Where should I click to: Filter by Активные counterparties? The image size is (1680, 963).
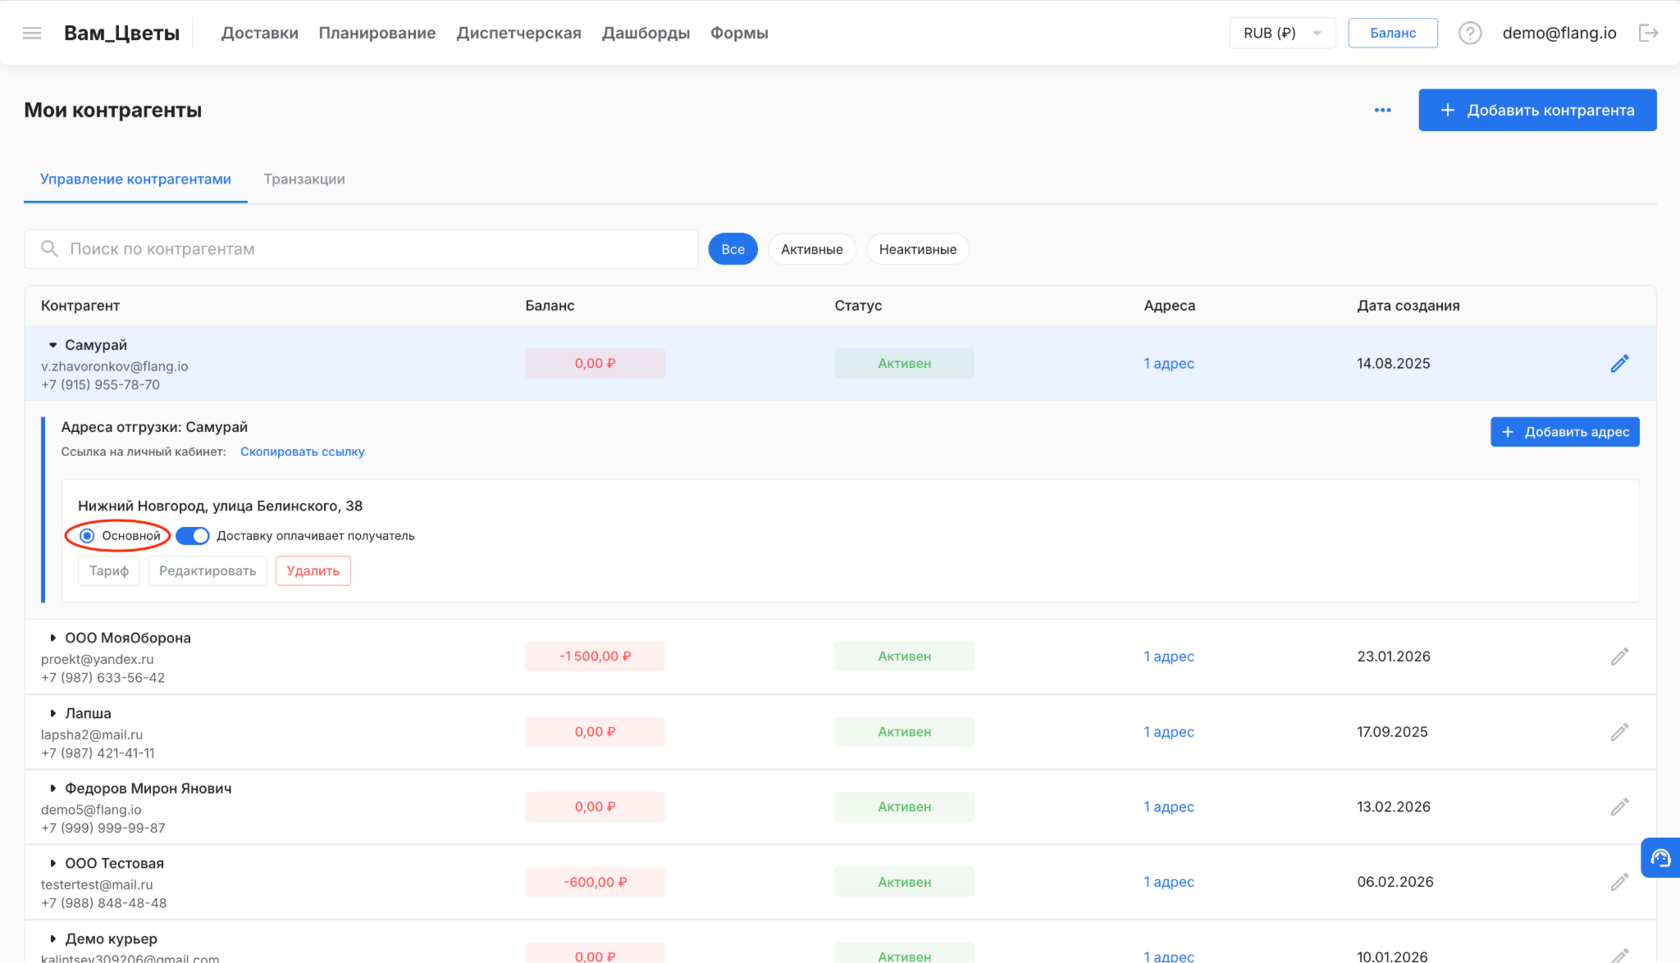coord(812,249)
